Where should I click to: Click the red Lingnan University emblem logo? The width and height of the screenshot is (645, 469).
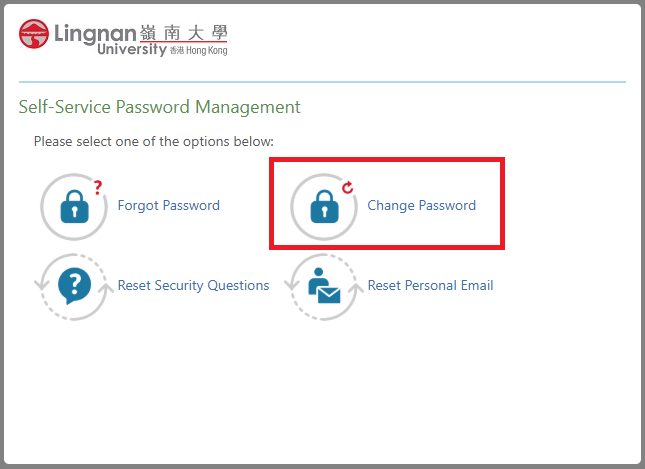coord(34,34)
